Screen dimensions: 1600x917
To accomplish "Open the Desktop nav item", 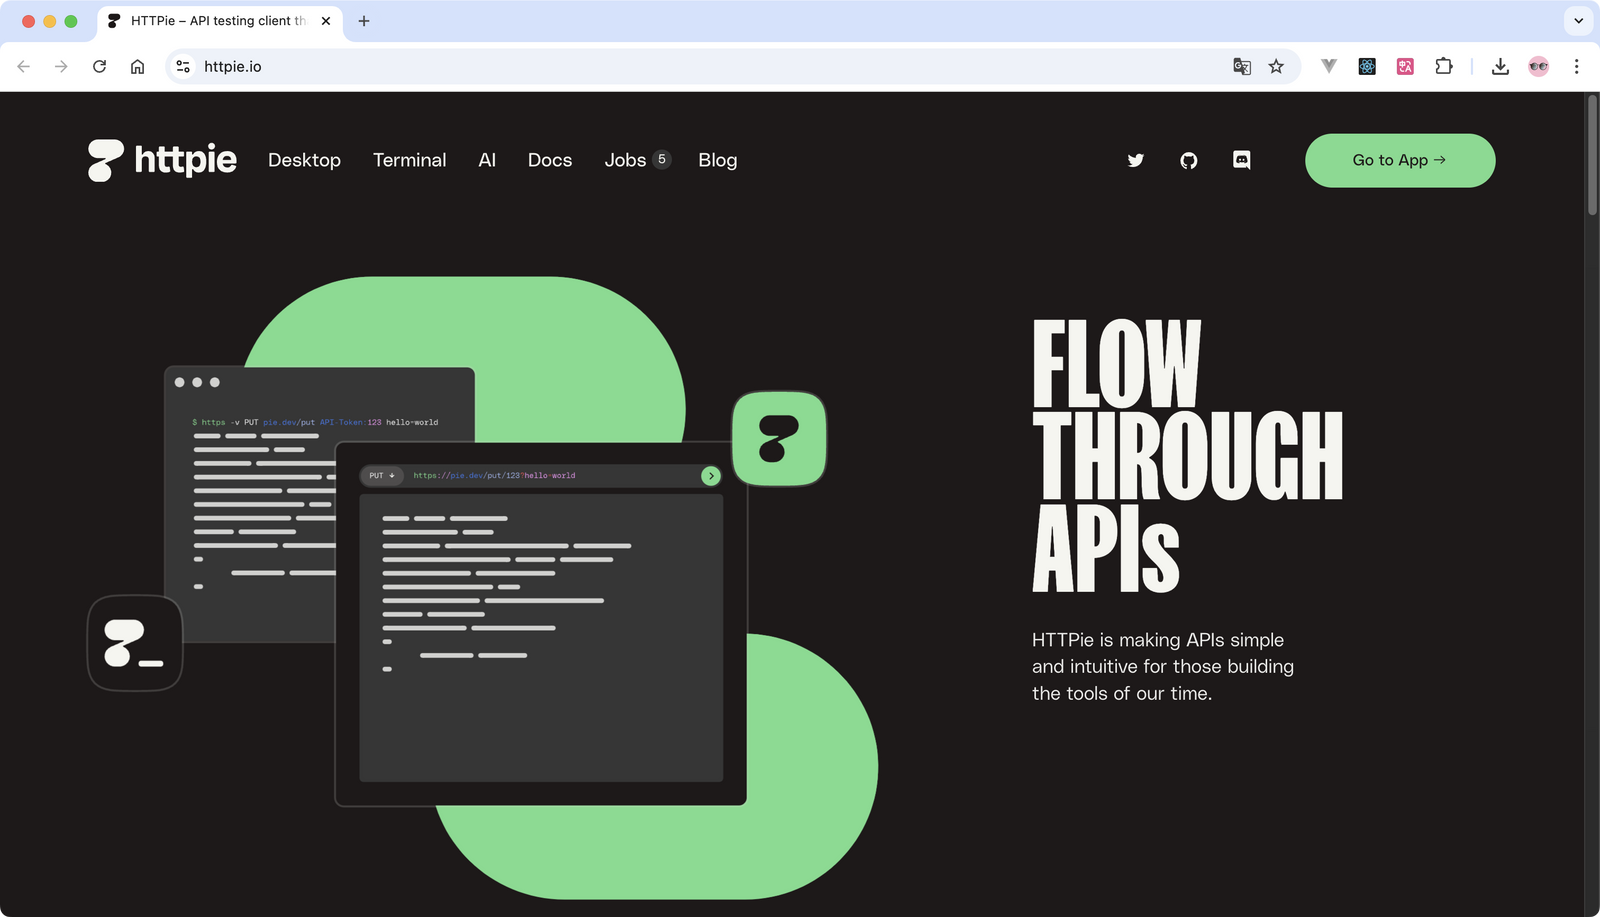I will coord(304,160).
